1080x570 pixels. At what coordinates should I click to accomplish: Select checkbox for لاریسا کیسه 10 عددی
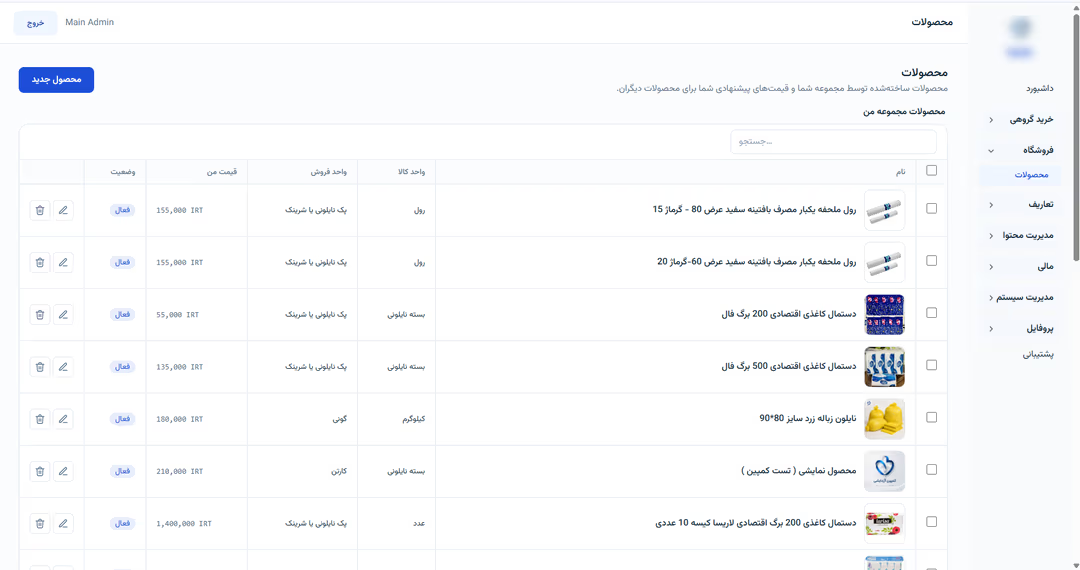(x=931, y=522)
